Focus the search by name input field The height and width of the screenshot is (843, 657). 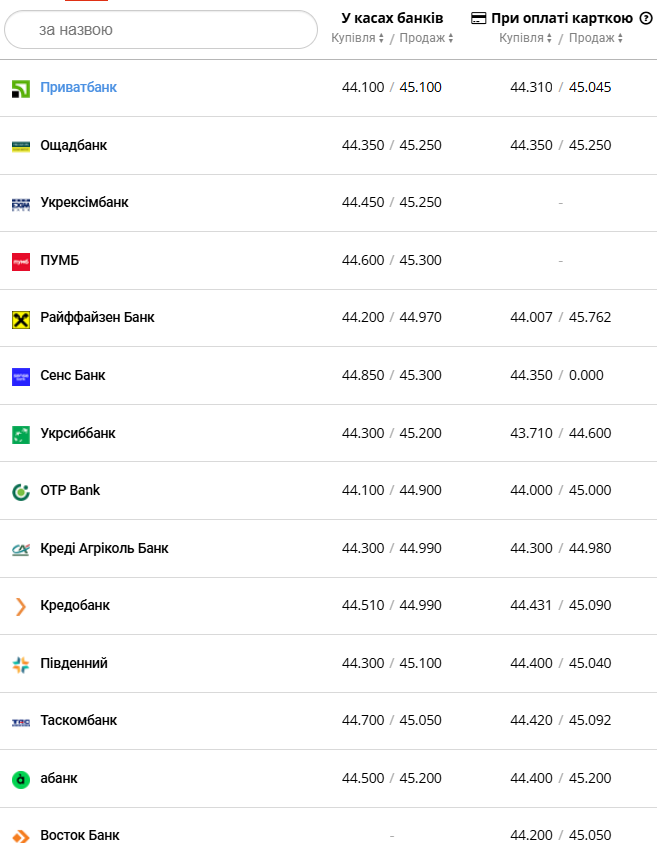pyautogui.click(x=160, y=30)
